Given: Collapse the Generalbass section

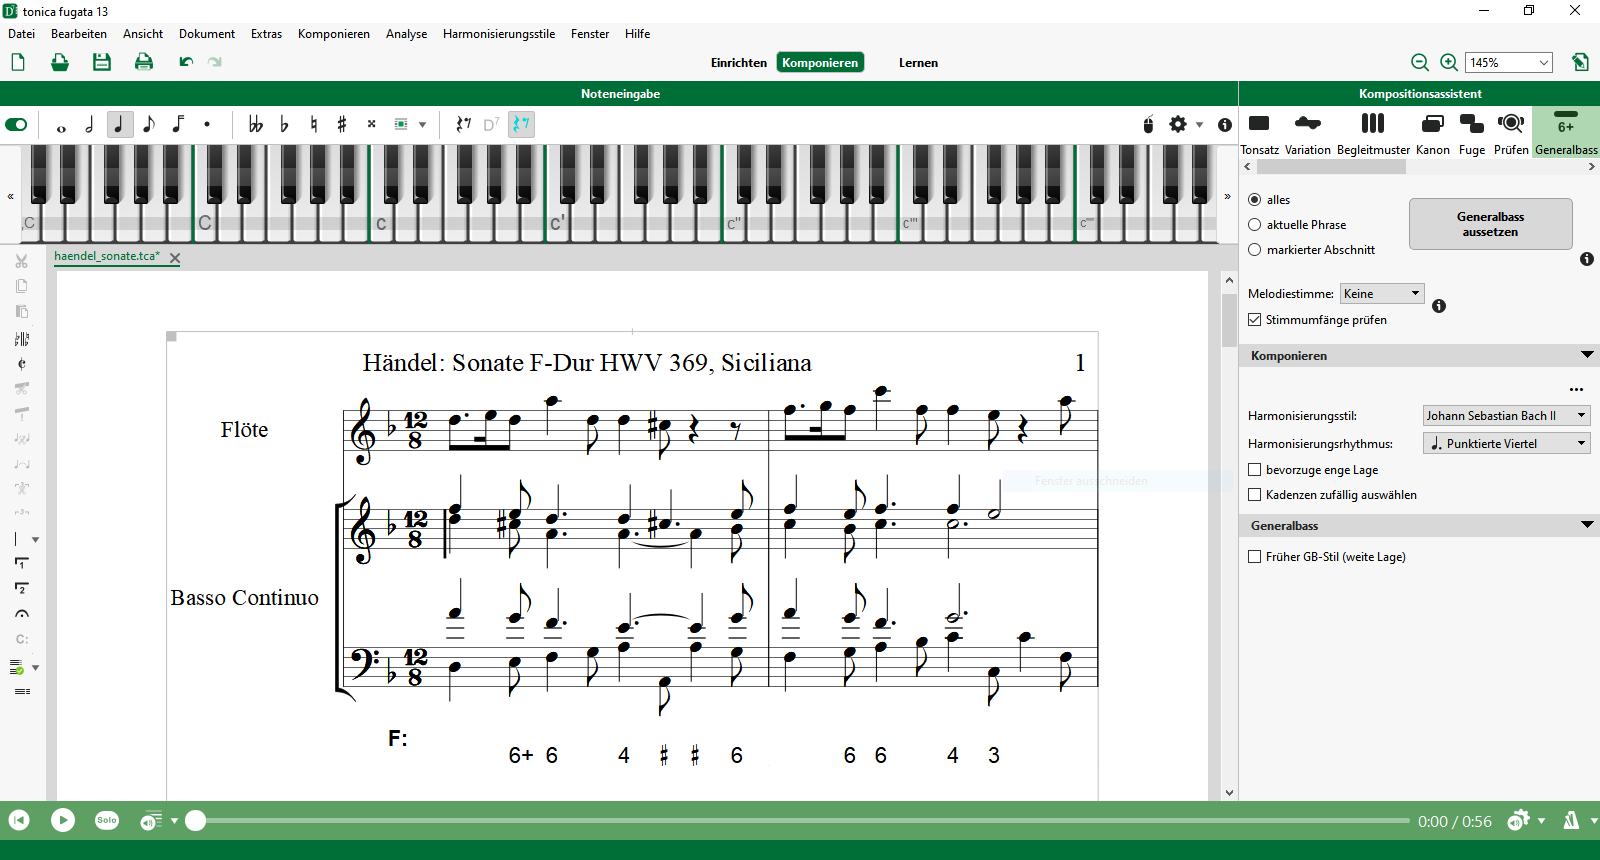Looking at the screenshot, I should [1587, 525].
